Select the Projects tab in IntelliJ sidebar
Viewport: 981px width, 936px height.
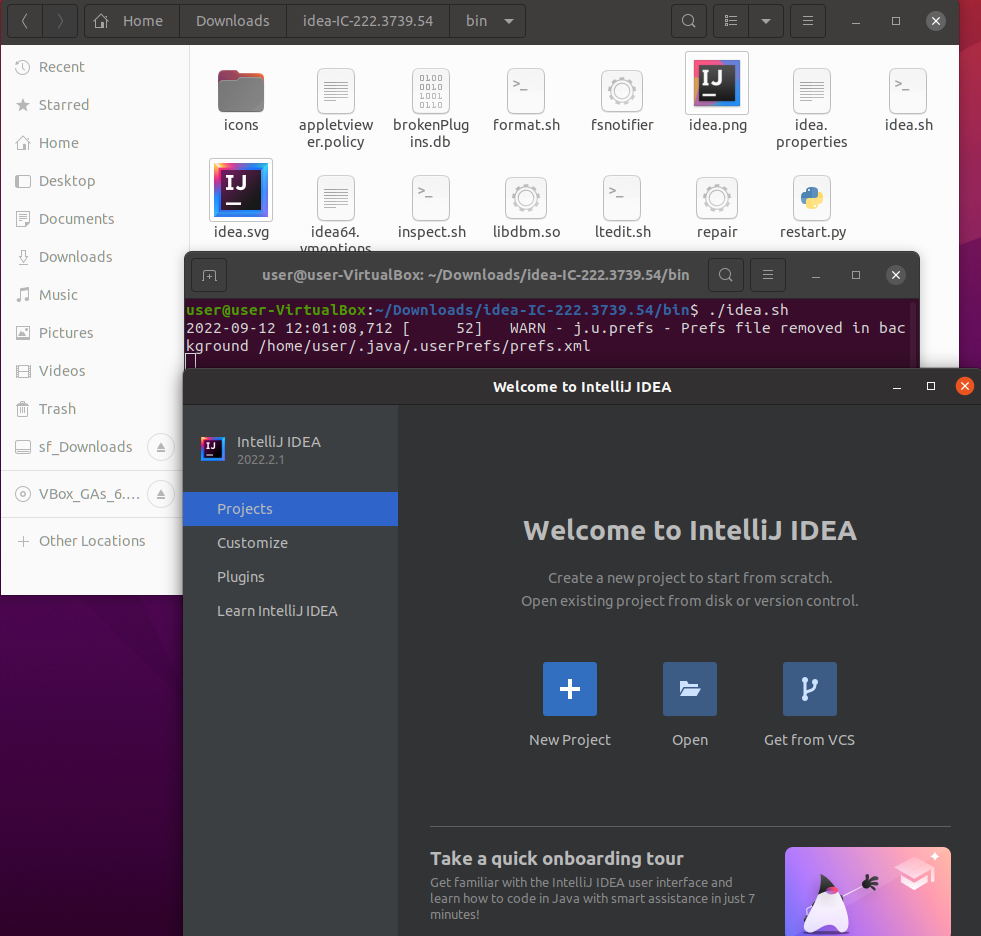(x=290, y=509)
